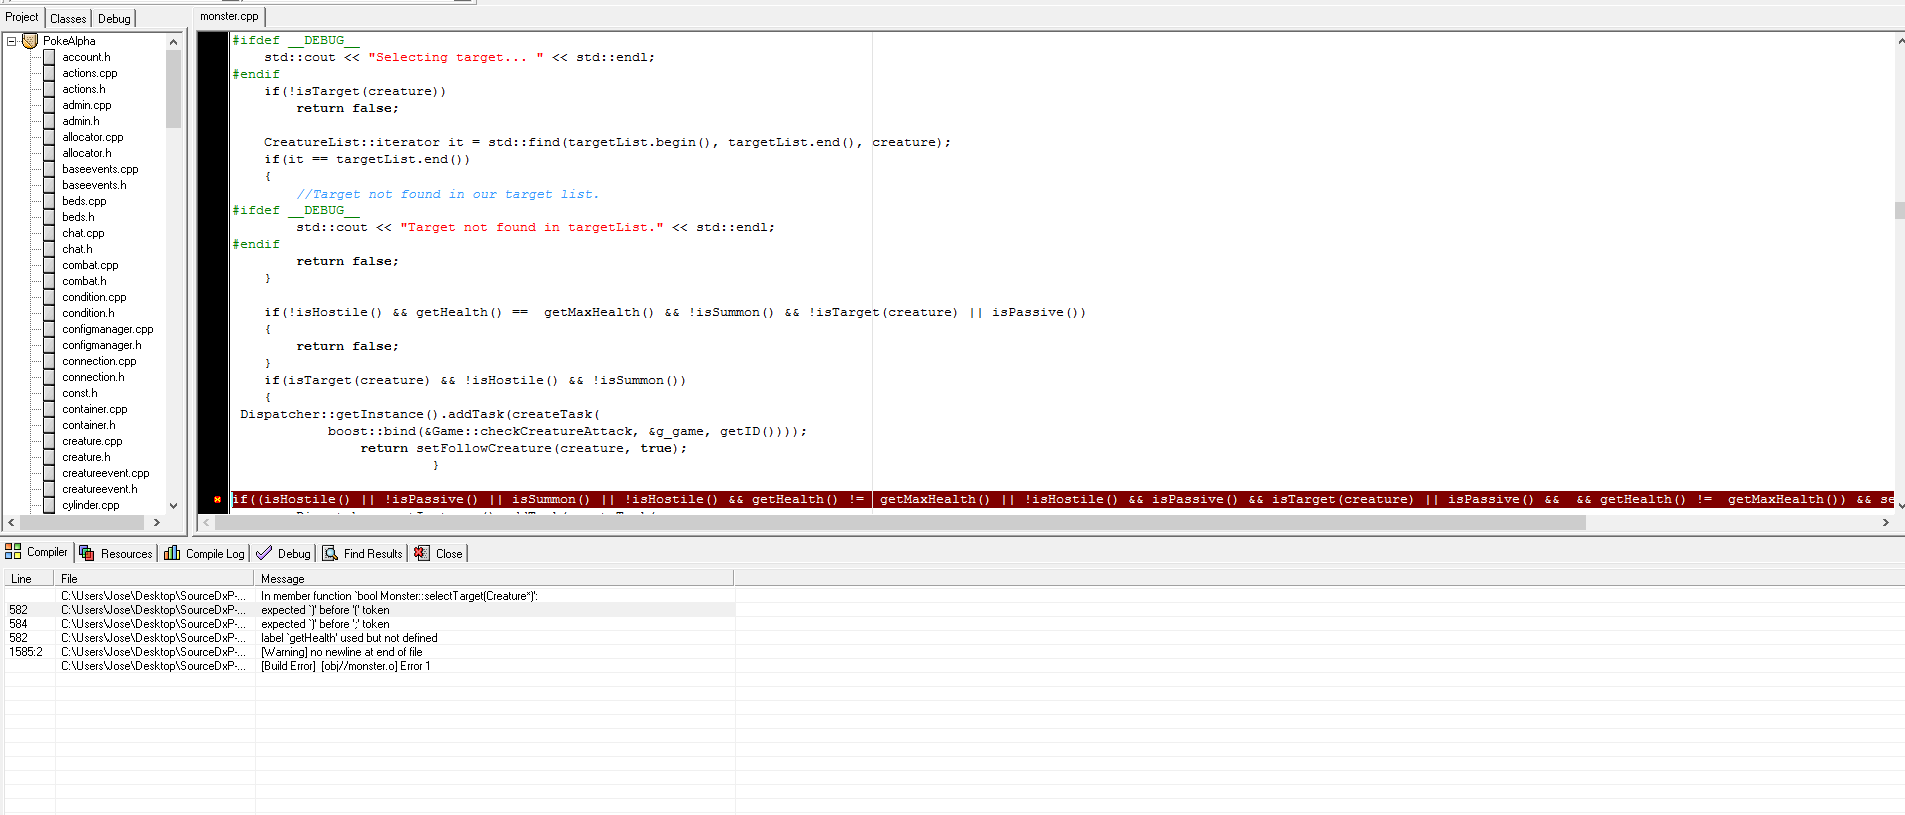Click the Compiler tab icon

click(13, 551)
